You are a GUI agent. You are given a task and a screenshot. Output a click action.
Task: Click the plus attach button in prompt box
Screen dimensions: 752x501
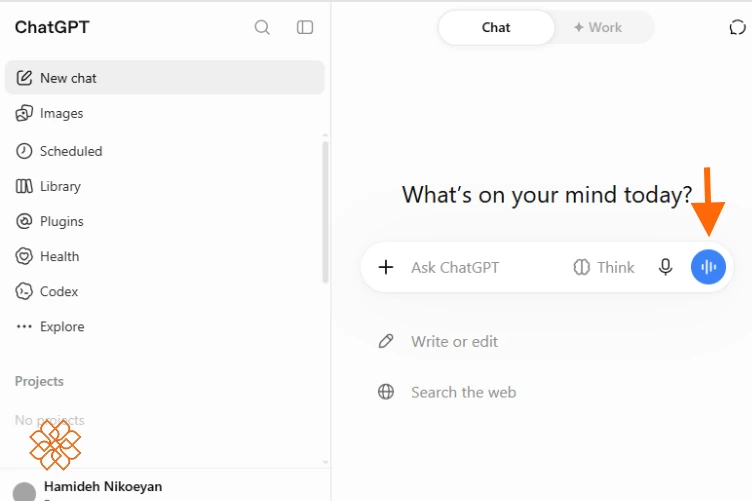386,267
